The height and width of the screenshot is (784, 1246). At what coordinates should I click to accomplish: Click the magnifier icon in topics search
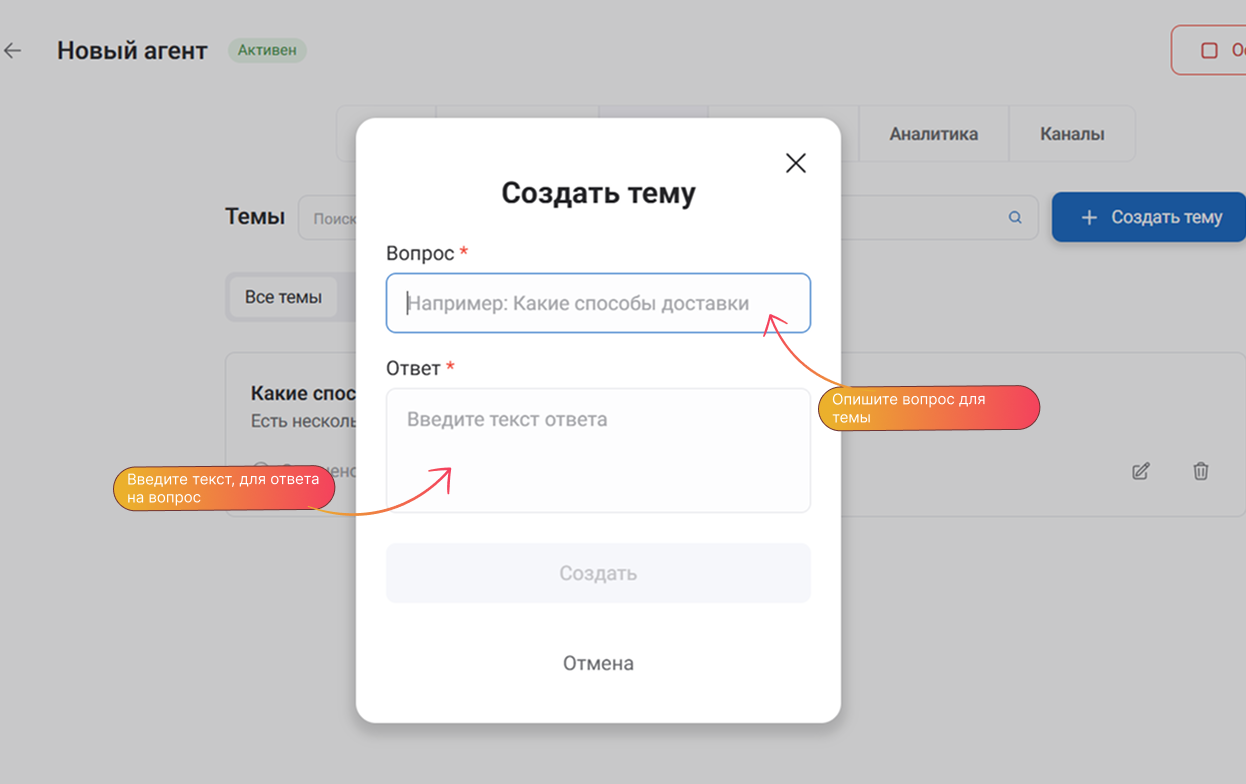click(x=1015, y=218)
